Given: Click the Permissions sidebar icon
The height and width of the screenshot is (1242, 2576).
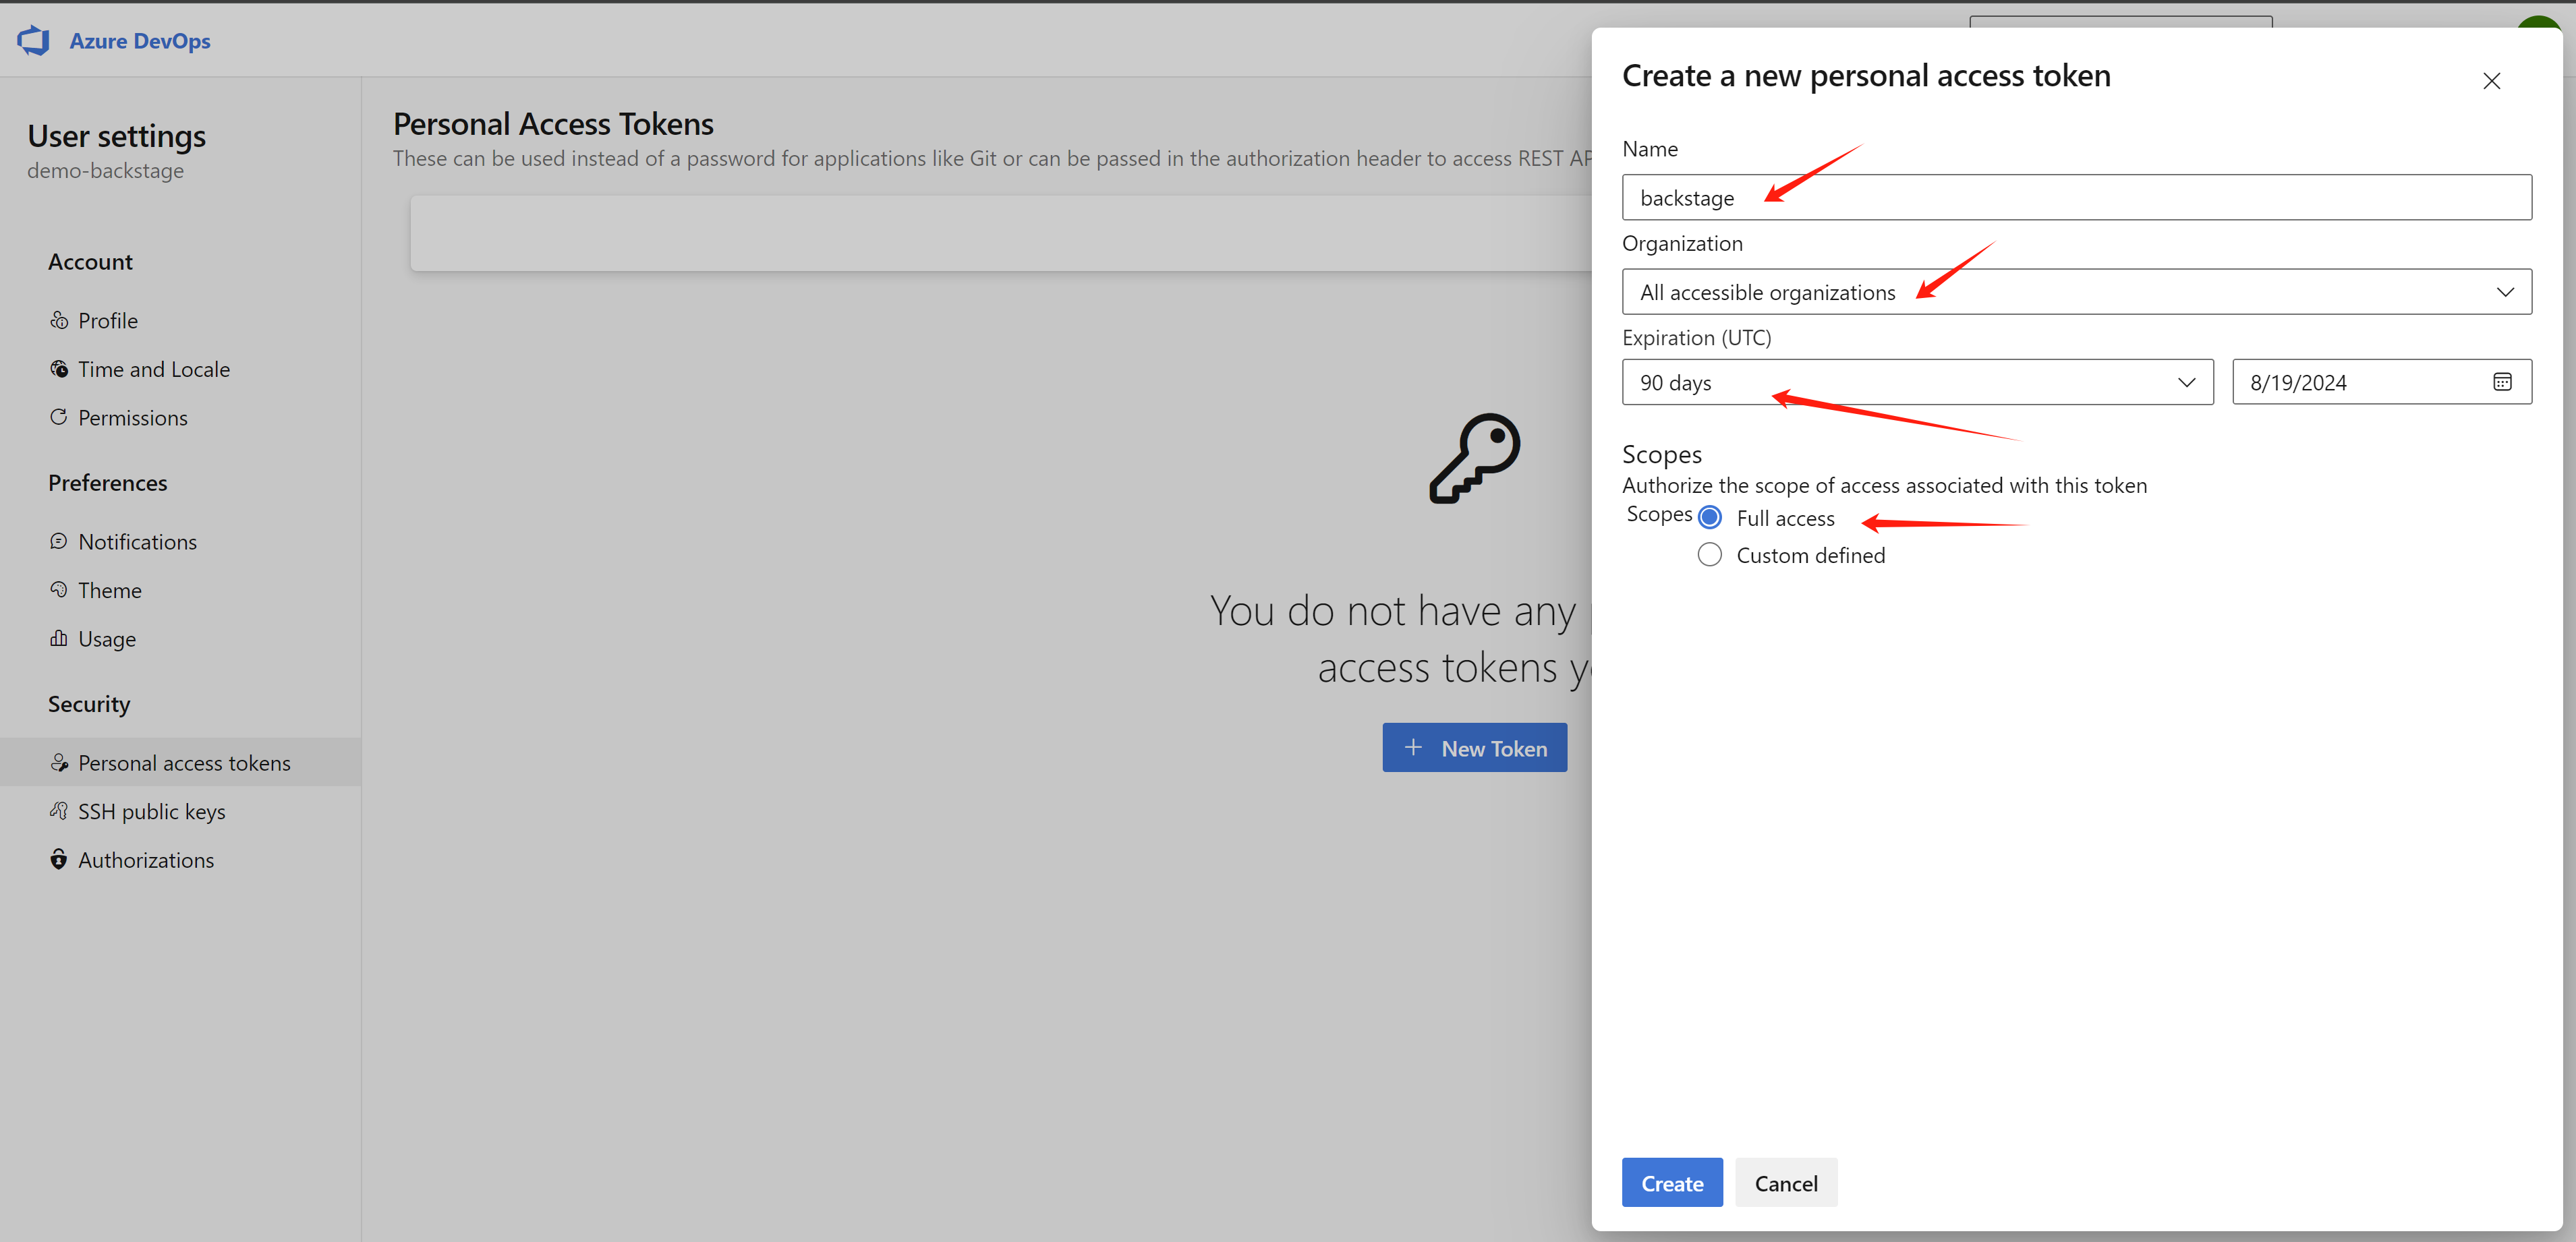Looking at the screenshot, I should coord(59,417).
